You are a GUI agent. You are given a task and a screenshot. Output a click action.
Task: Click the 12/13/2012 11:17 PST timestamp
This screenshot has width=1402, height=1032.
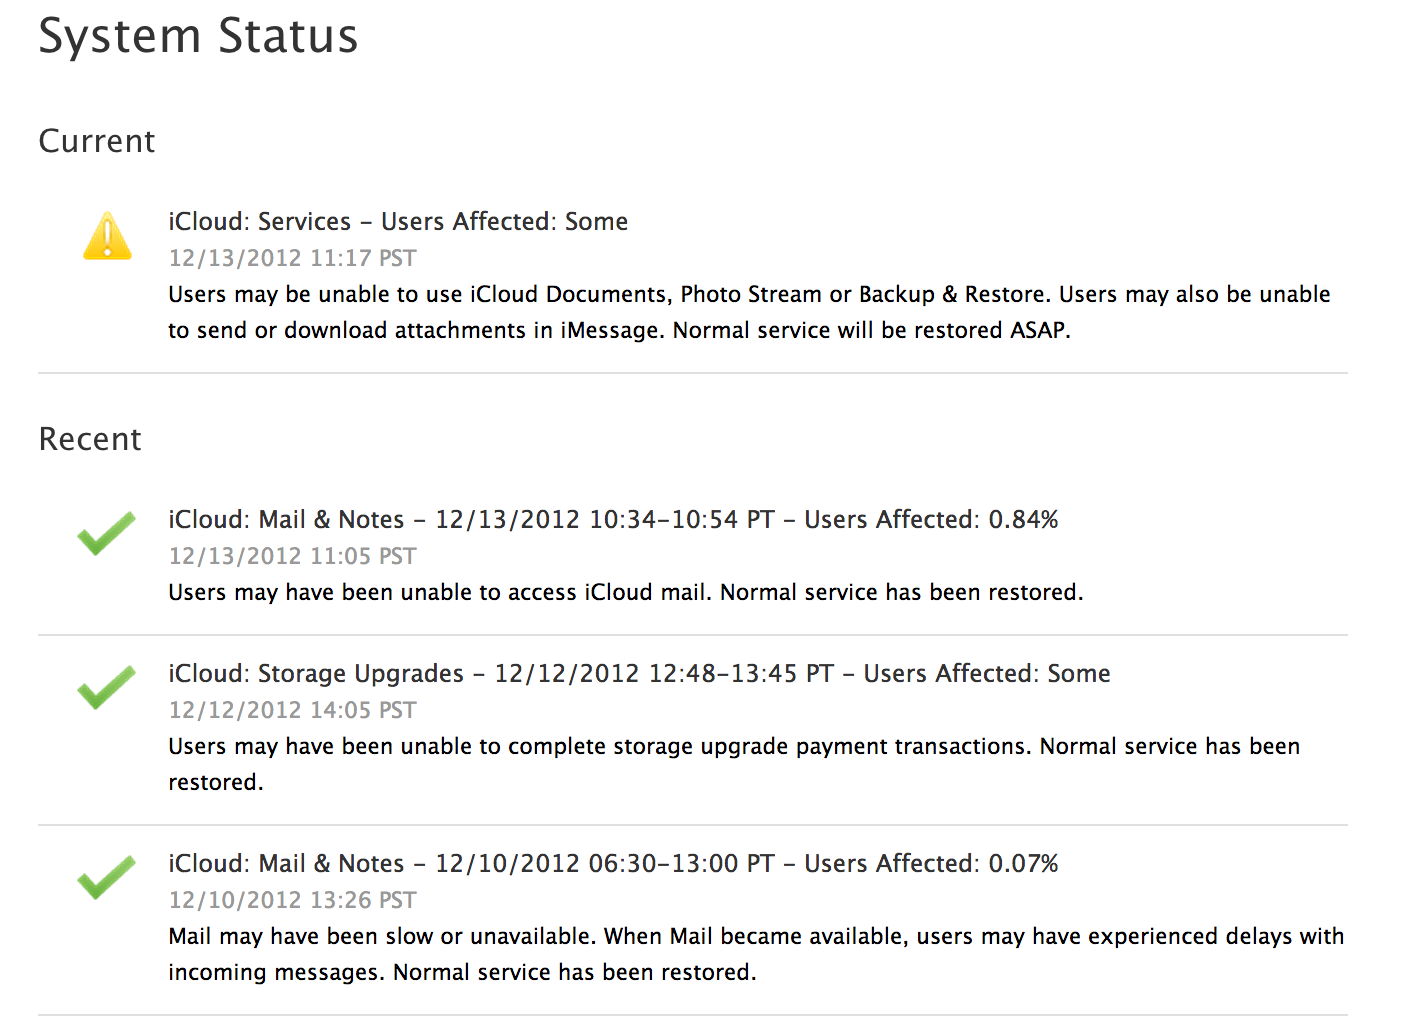pos(292,258)
